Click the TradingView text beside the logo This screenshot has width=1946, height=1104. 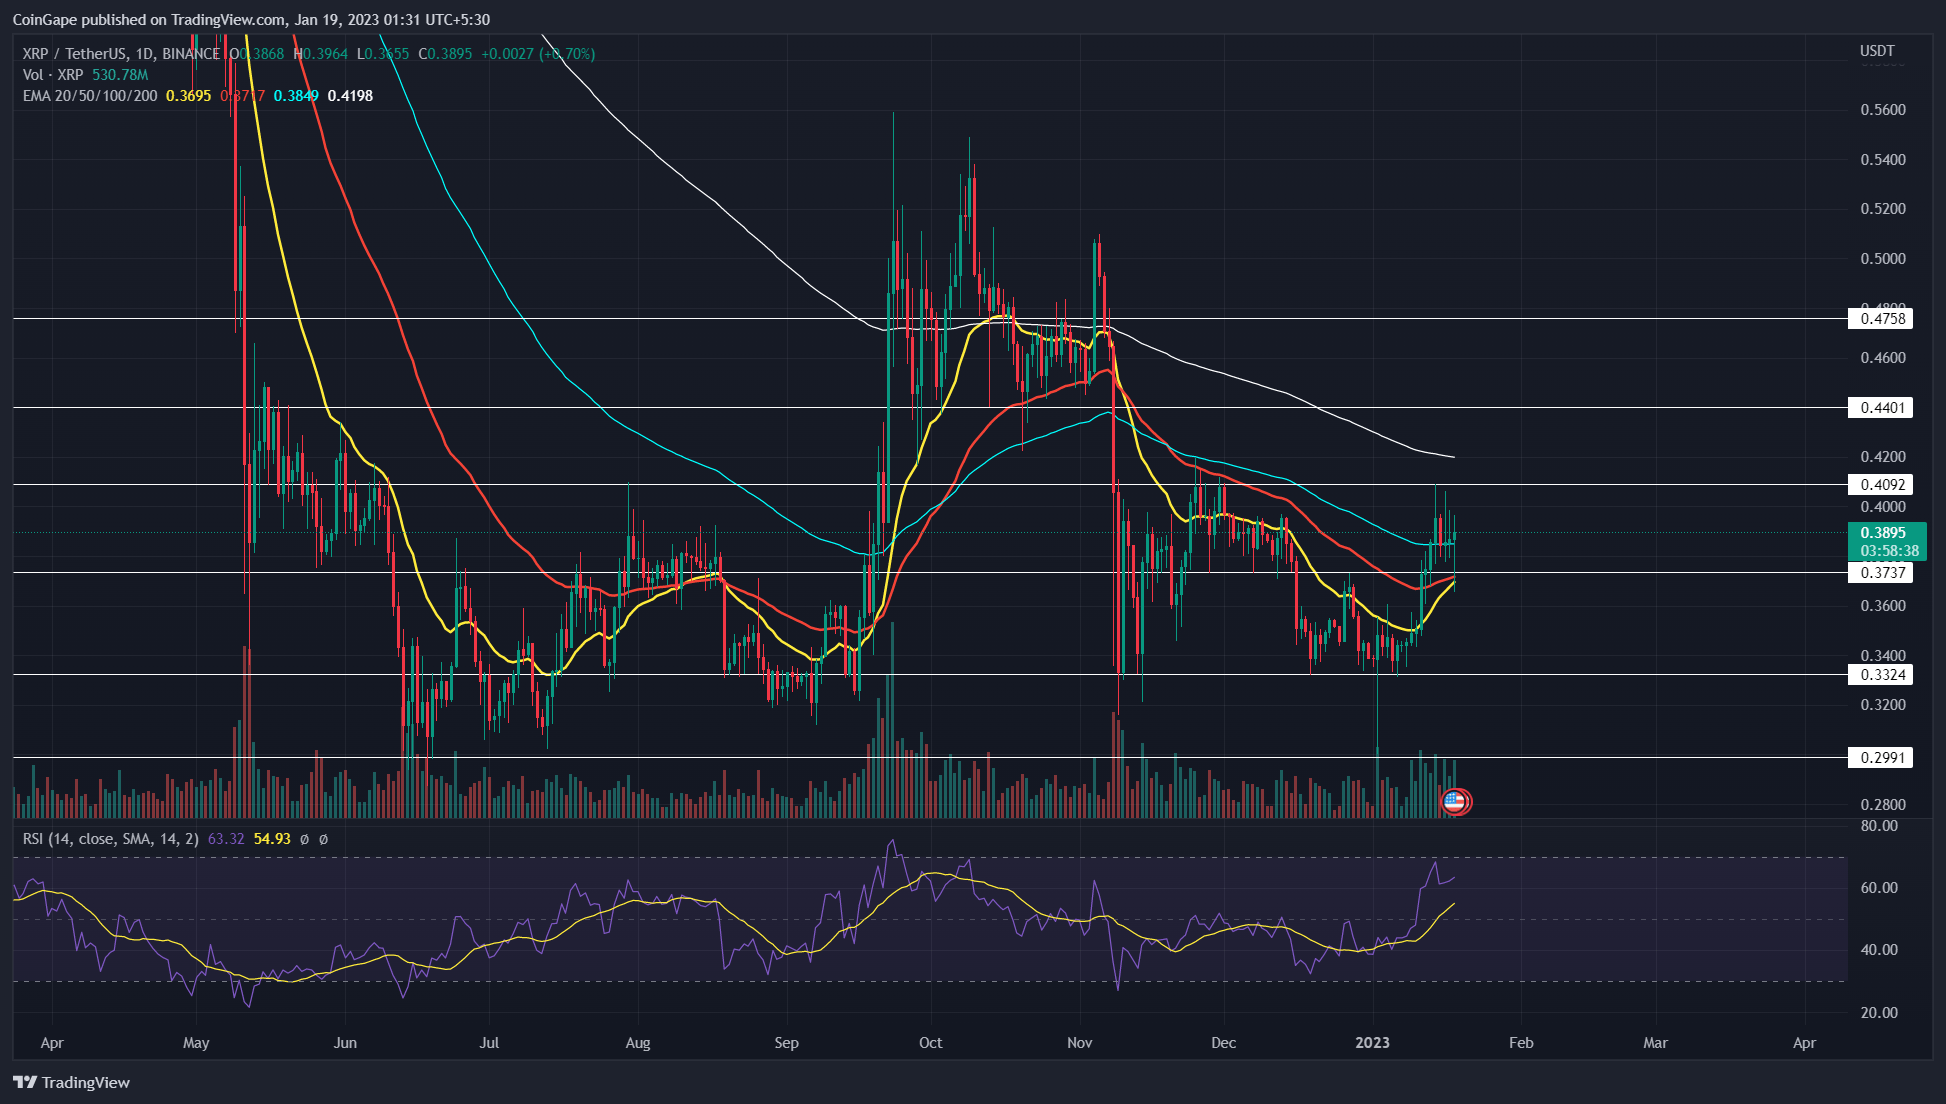86,1083
